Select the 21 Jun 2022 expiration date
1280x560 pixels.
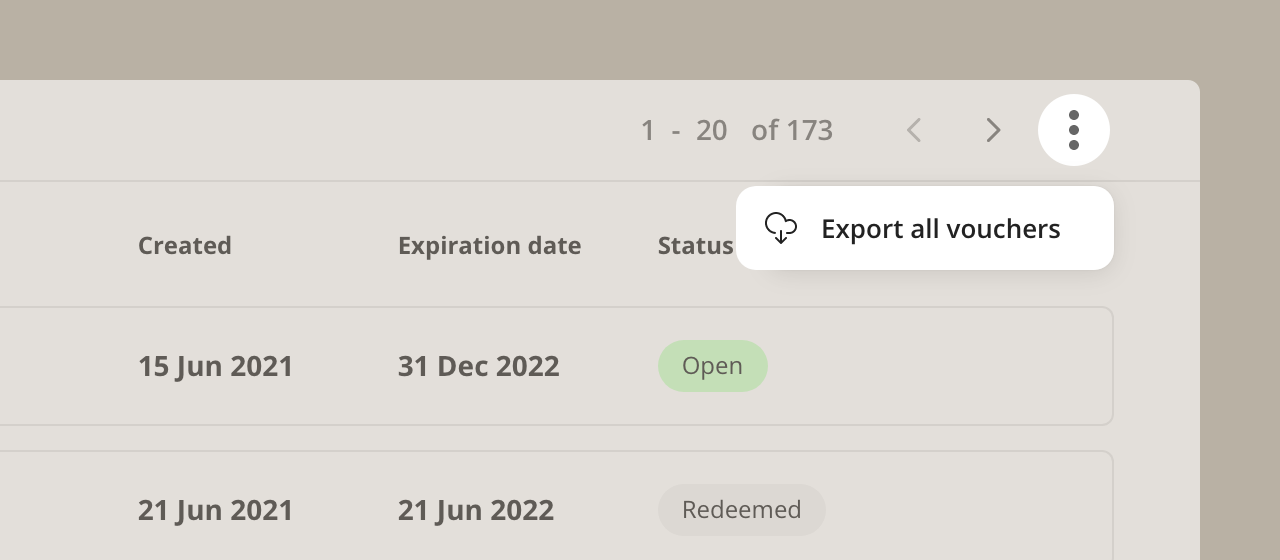[x=476, y=510]
